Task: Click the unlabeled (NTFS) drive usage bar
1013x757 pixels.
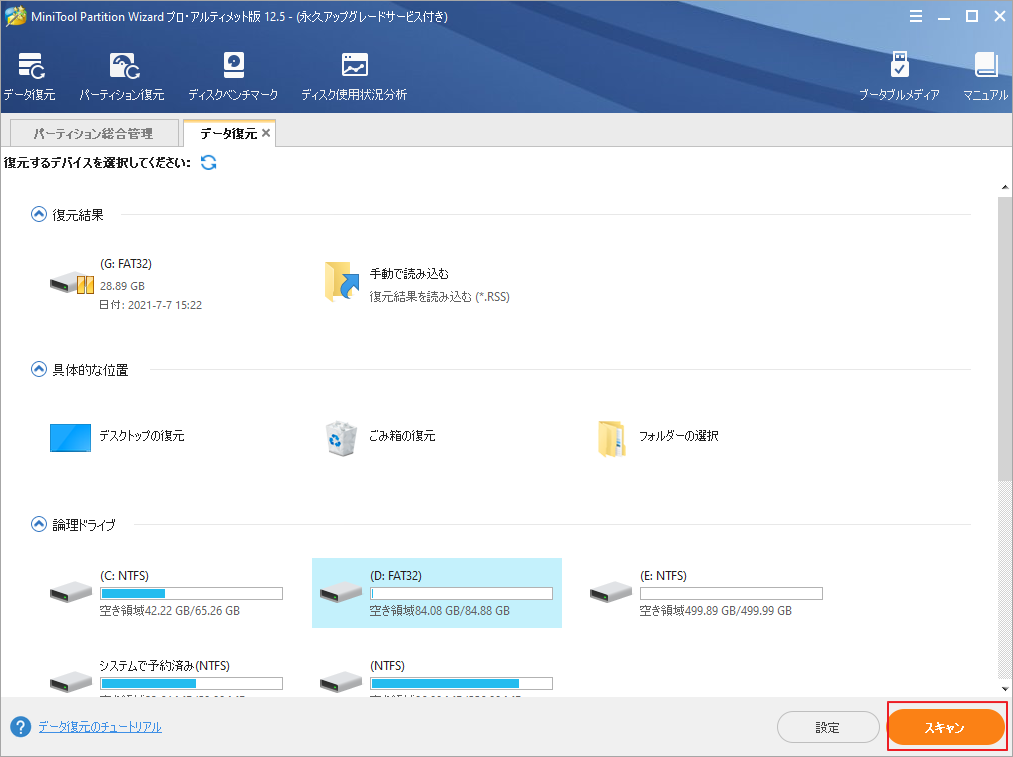Action: point(461,683)
